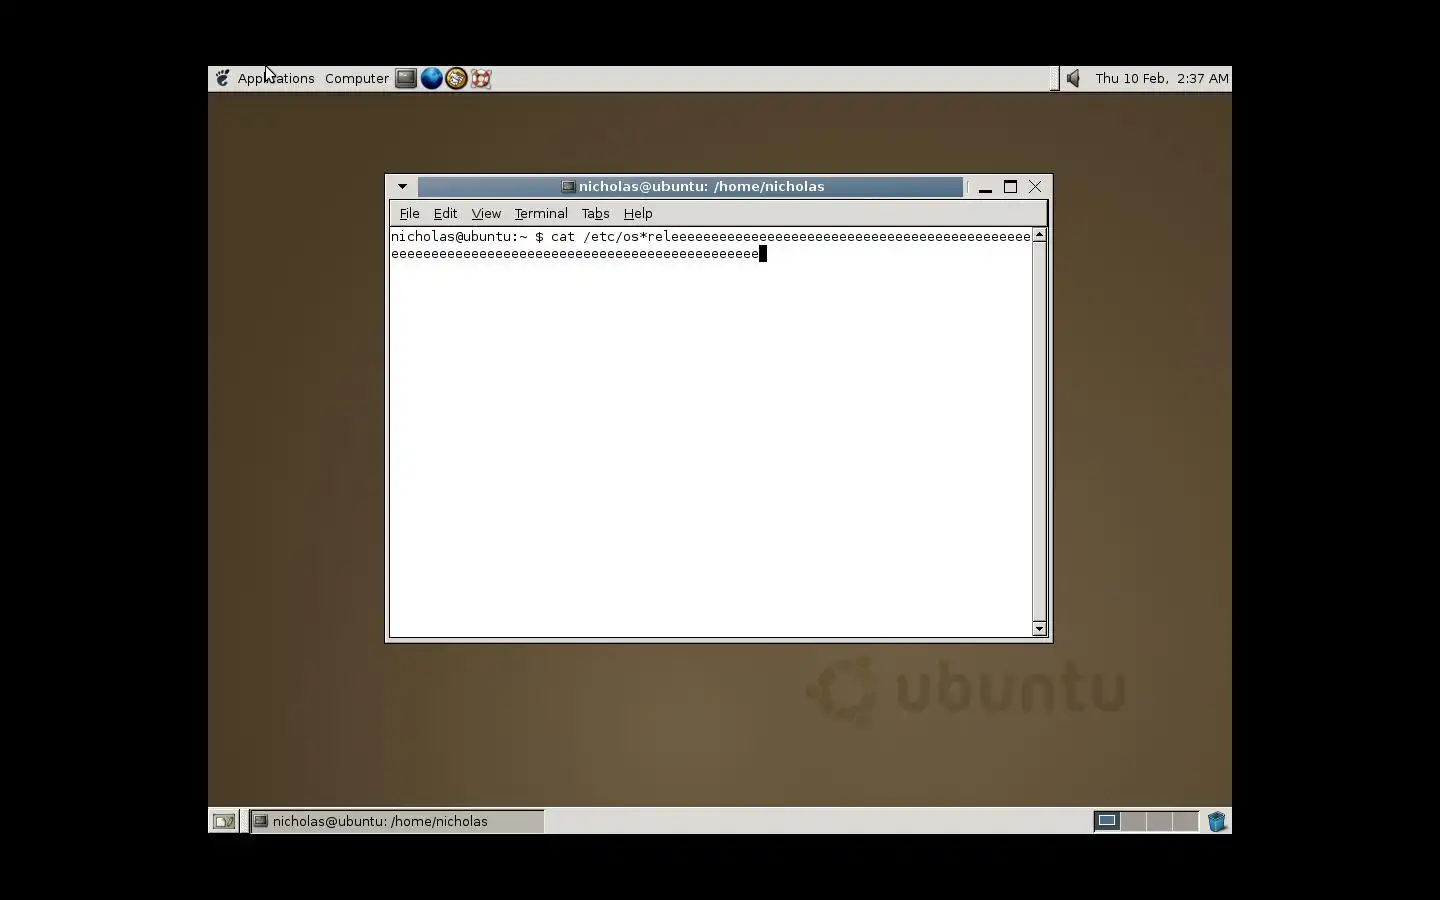Image resolution: width=1440 pixels, height=900 pixels.
Task: Minimize the terminal window
Action: [985, 187]
